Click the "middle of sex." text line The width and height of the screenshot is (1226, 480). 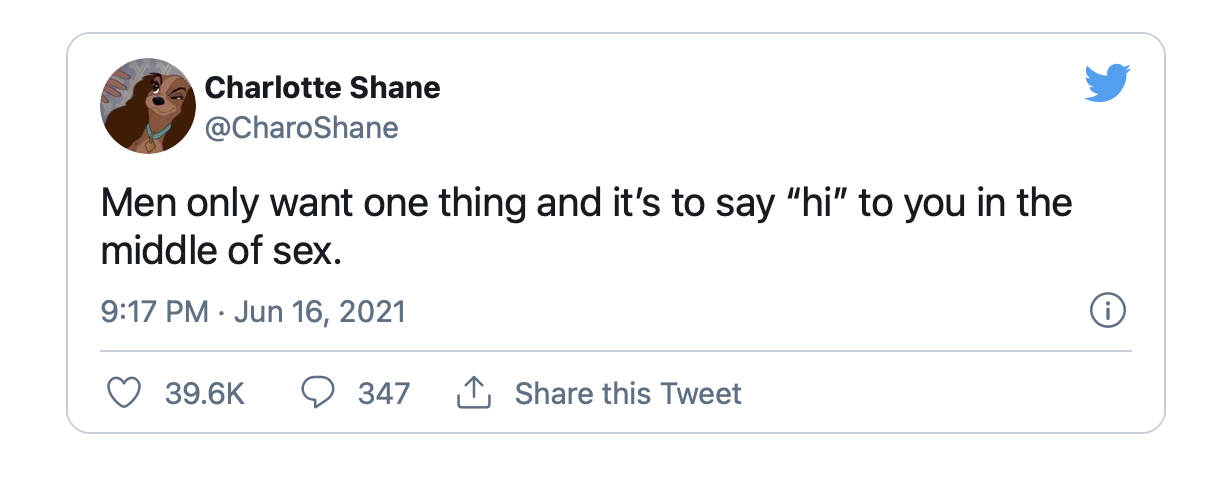(x=221, y=250)
